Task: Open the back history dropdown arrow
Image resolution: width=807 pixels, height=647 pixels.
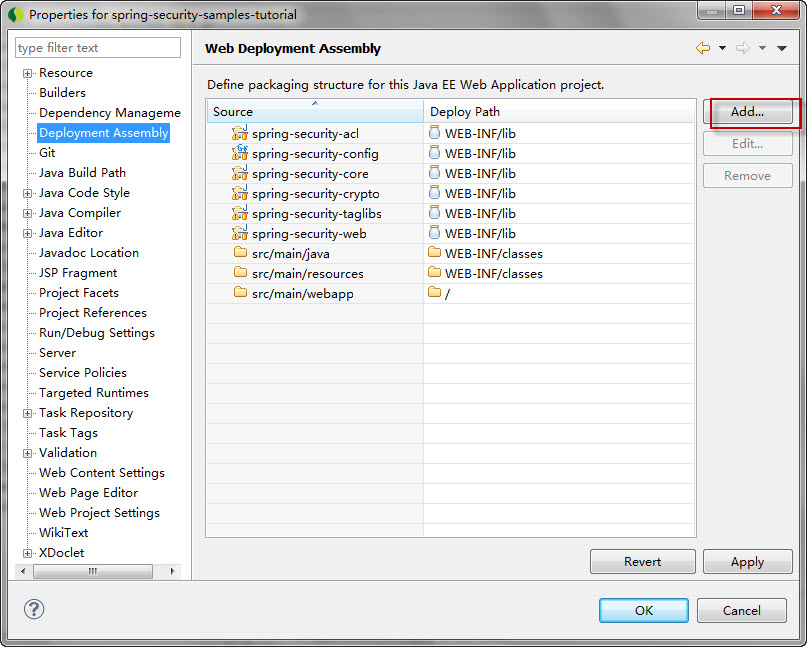Action: [722, 48]
